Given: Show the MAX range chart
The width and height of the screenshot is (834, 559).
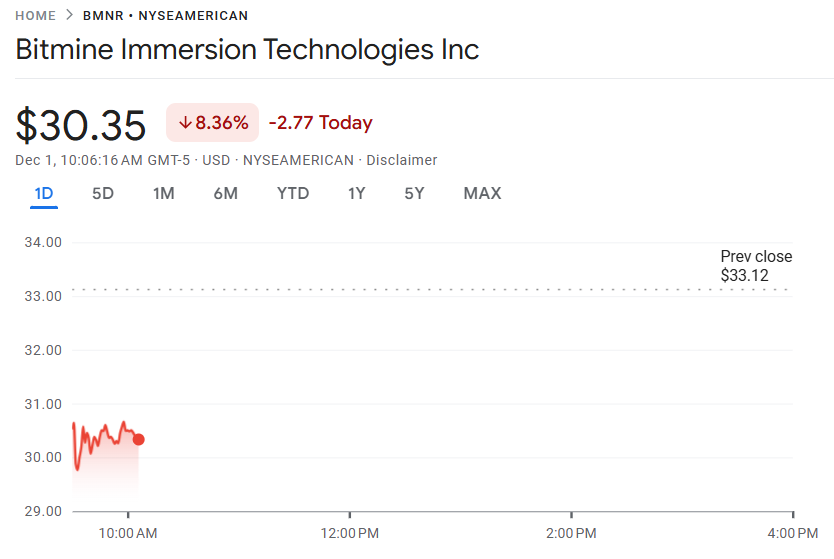Looking at the screenshot, I should [482, 193].
